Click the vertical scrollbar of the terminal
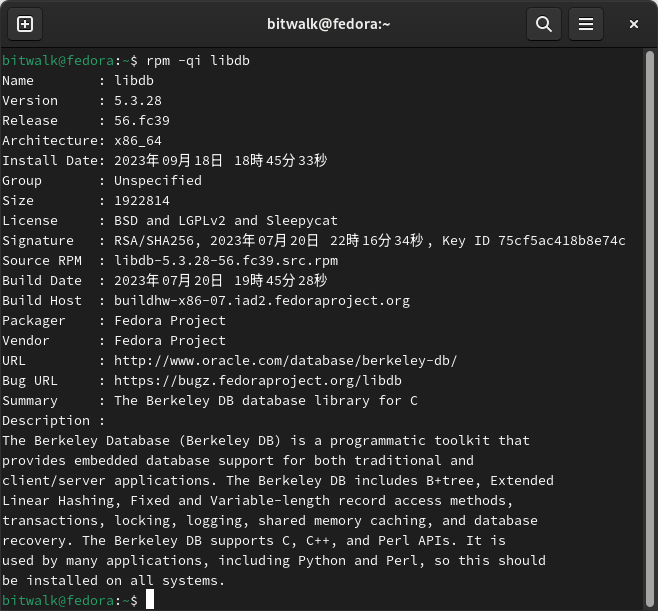This screenshot has width=658, height=611. [x=650, y=327]
